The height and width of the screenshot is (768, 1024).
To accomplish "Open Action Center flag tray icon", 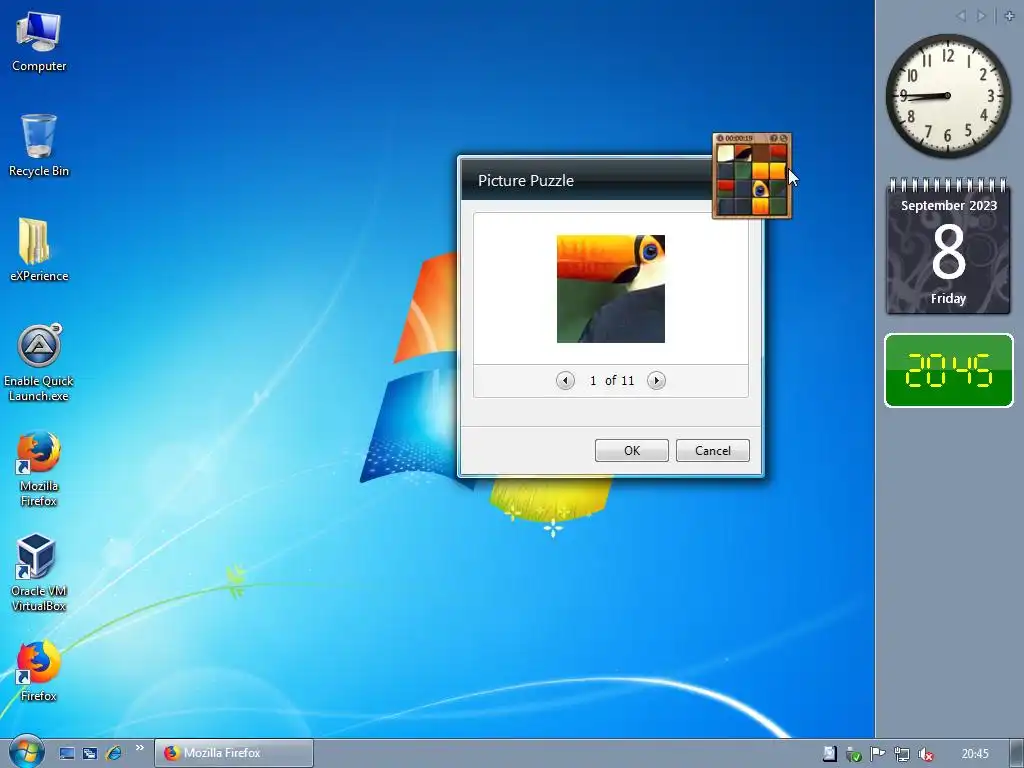I will (877, 754).
